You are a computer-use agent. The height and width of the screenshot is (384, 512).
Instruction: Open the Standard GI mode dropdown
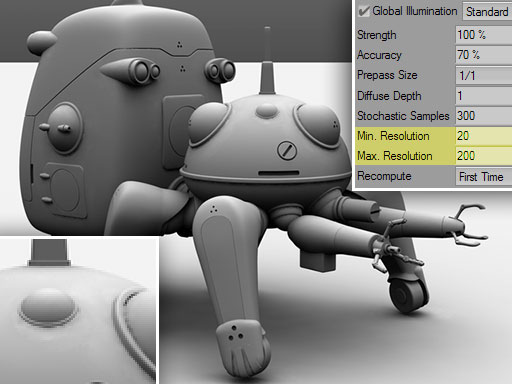pyautogui.click(x=487, y=12)
